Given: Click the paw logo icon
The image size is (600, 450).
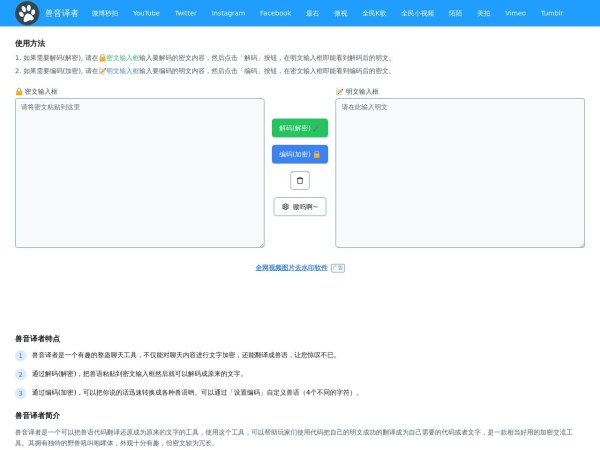Looking at the screenshot, I should coord(27,13).
